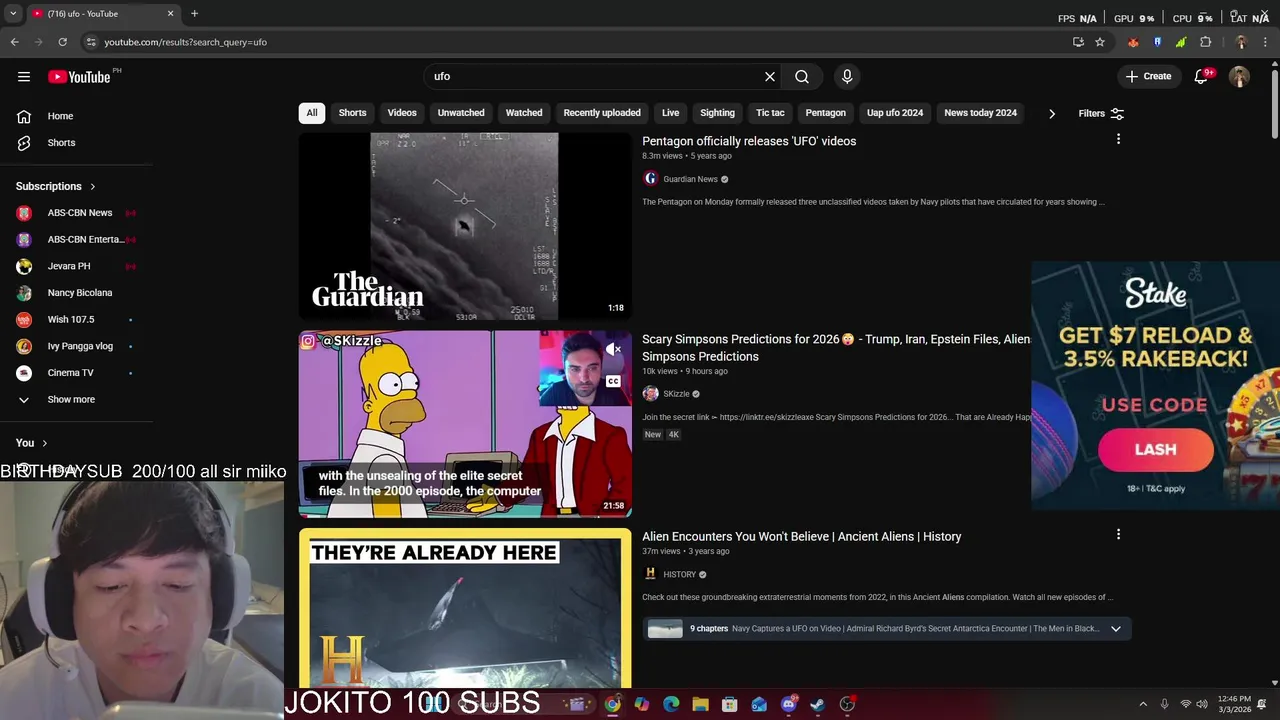Viewport: 1280px width, 720px height.
Task: Toggle captions on the Simpsons preview
Action: (x=613, y=381)
